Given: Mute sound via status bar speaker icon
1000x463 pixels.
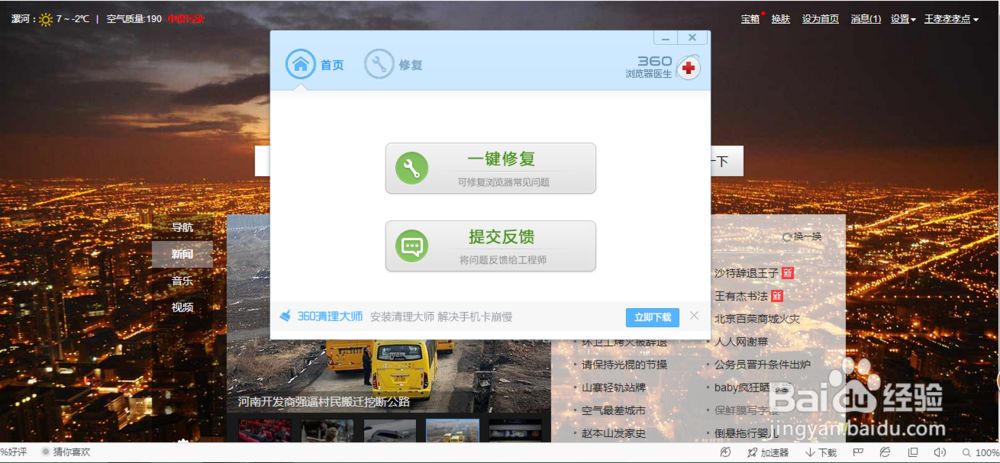Looking at the screenshot, I should (939, 452).
